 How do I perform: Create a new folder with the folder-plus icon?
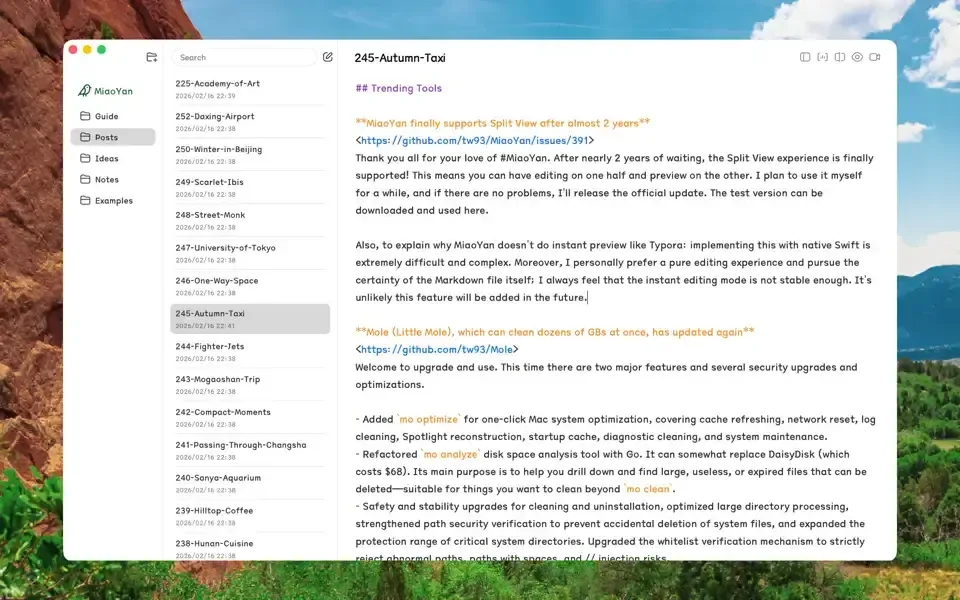(152, 57)
